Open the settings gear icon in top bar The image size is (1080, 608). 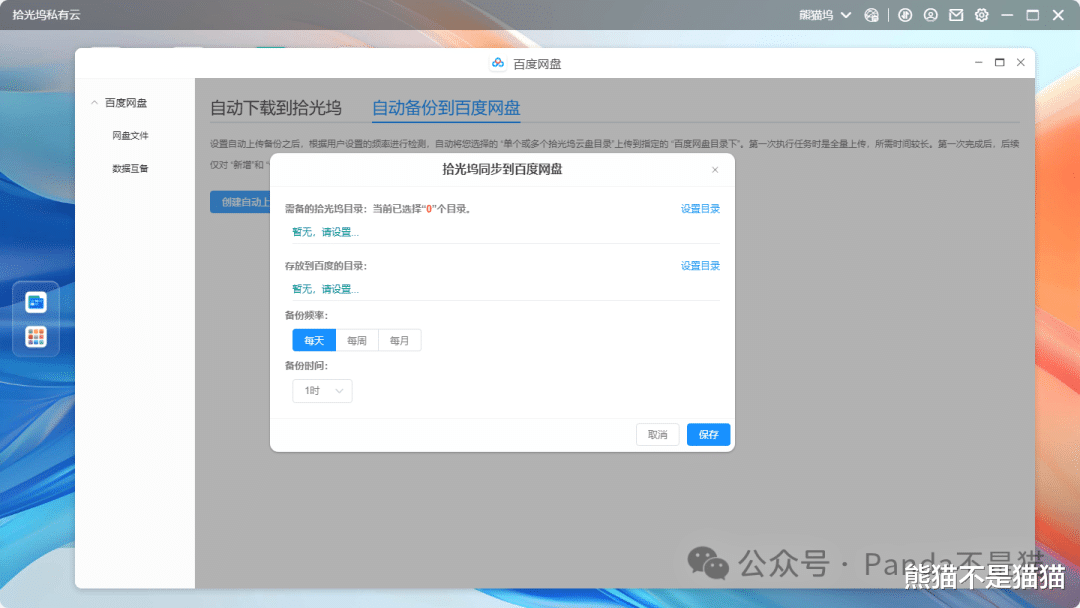tap(982, 15)
